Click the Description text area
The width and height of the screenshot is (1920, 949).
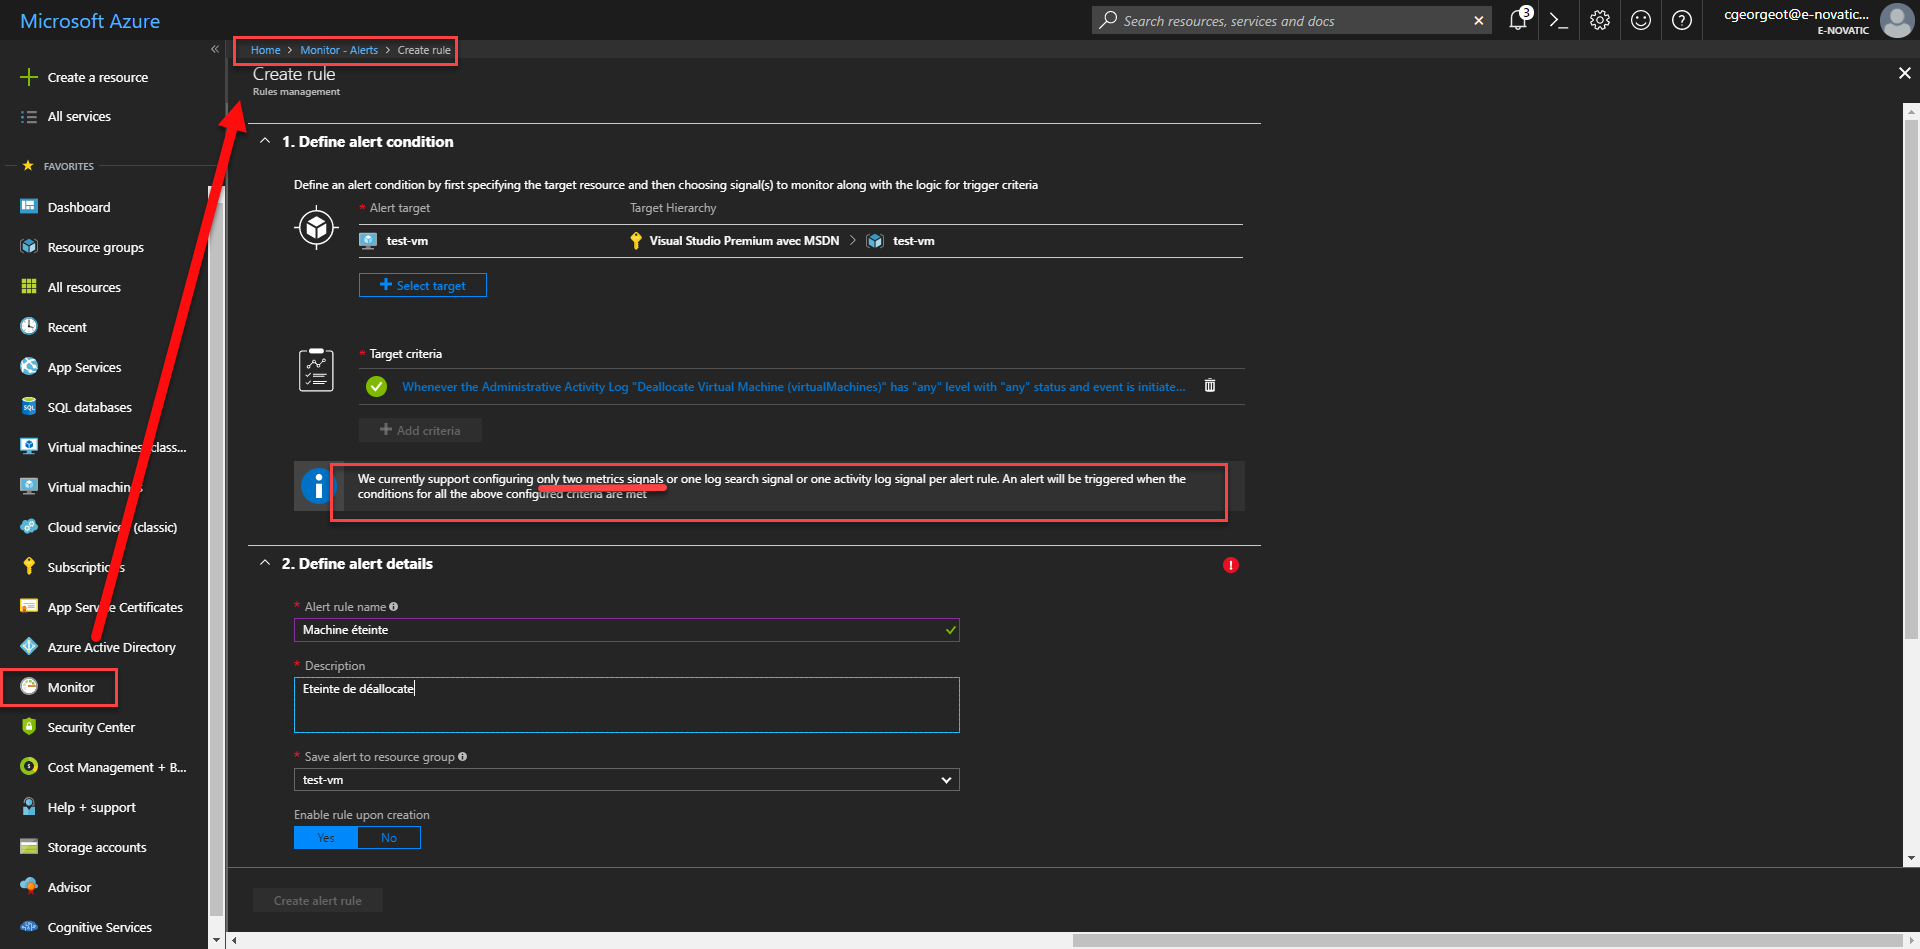coord(627,705)
